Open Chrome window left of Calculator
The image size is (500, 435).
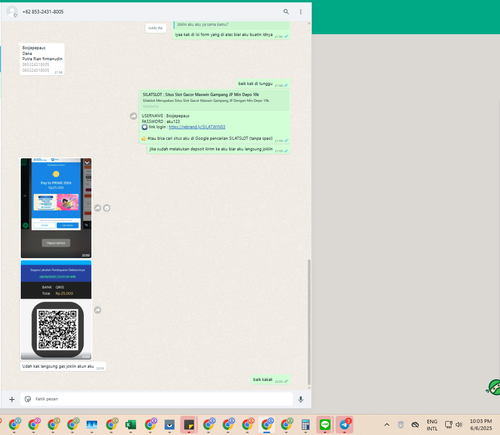click(x=286, y=425)
